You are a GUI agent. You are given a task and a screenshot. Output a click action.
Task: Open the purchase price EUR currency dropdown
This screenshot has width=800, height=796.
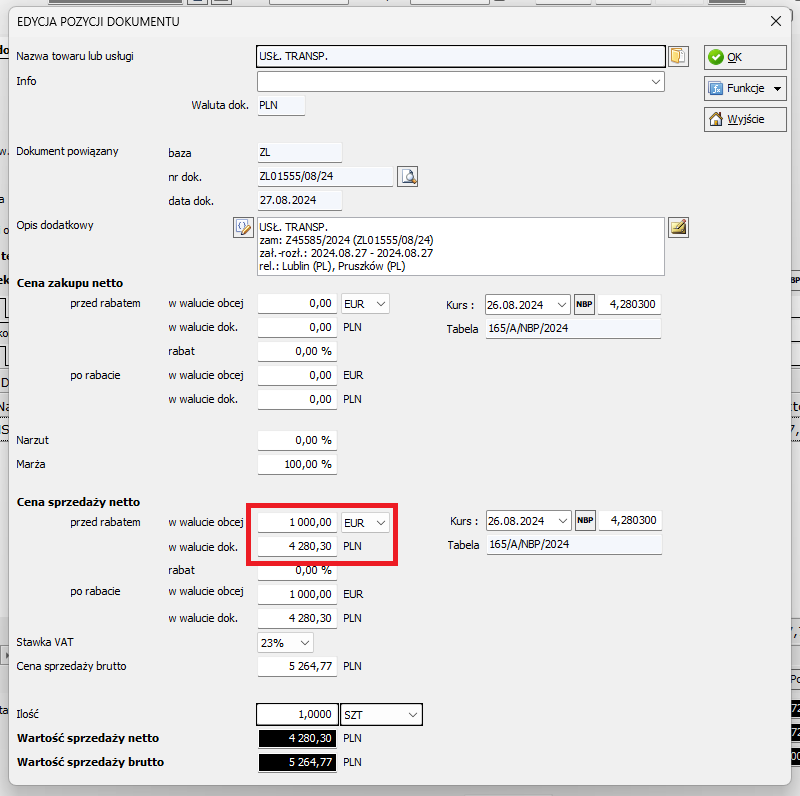(365, 303)
